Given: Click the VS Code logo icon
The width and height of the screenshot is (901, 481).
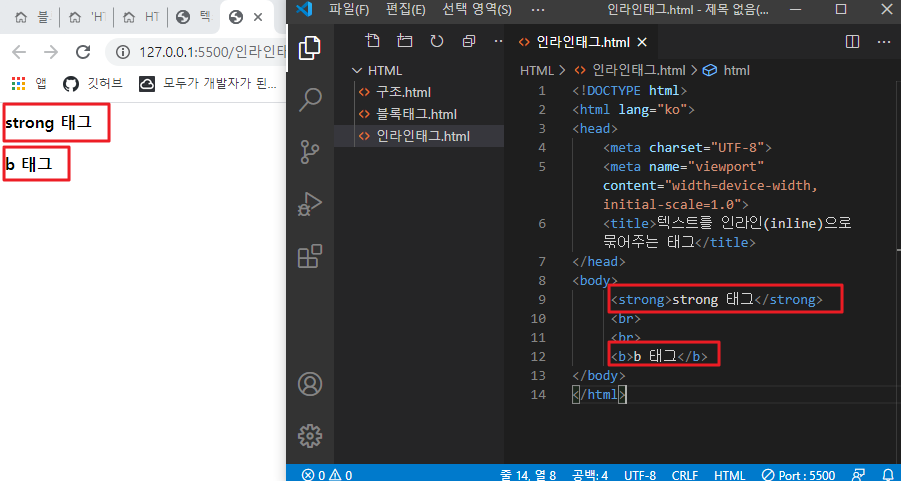Looking at the screenshot, I should click(x=303, y=9).
